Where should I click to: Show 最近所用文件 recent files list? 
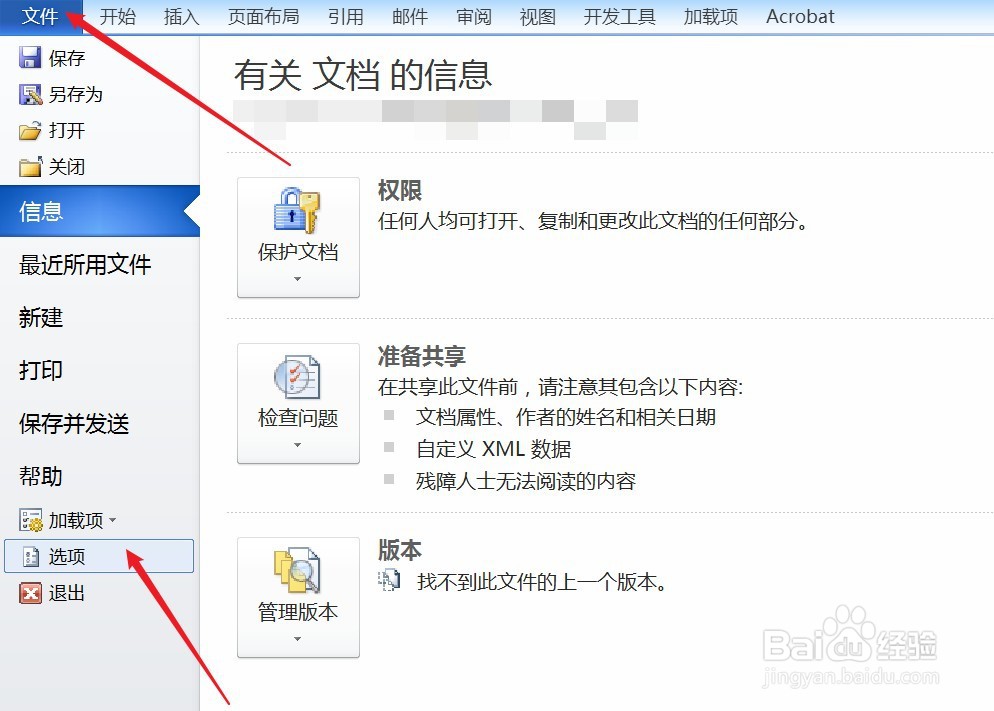[79, 265]
